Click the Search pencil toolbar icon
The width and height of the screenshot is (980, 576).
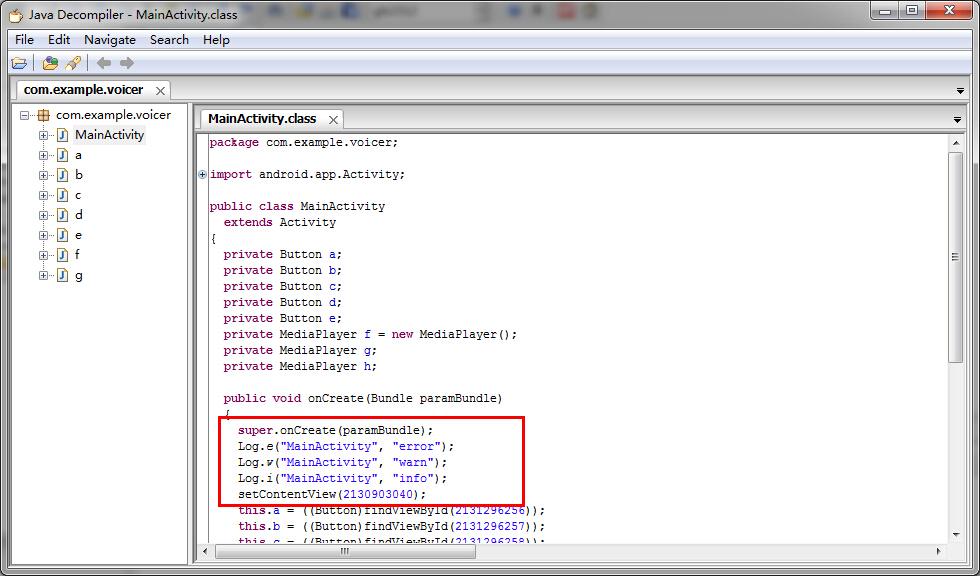[x=73, y=63]
